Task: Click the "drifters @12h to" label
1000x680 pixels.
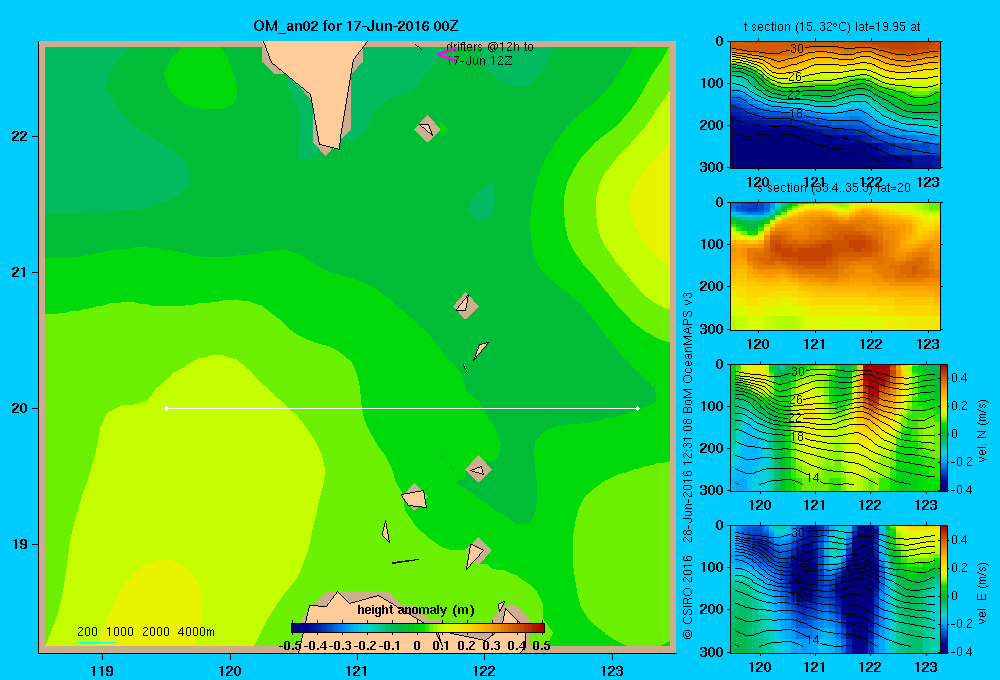Action: pyautogui.click(x=490, y=47)
